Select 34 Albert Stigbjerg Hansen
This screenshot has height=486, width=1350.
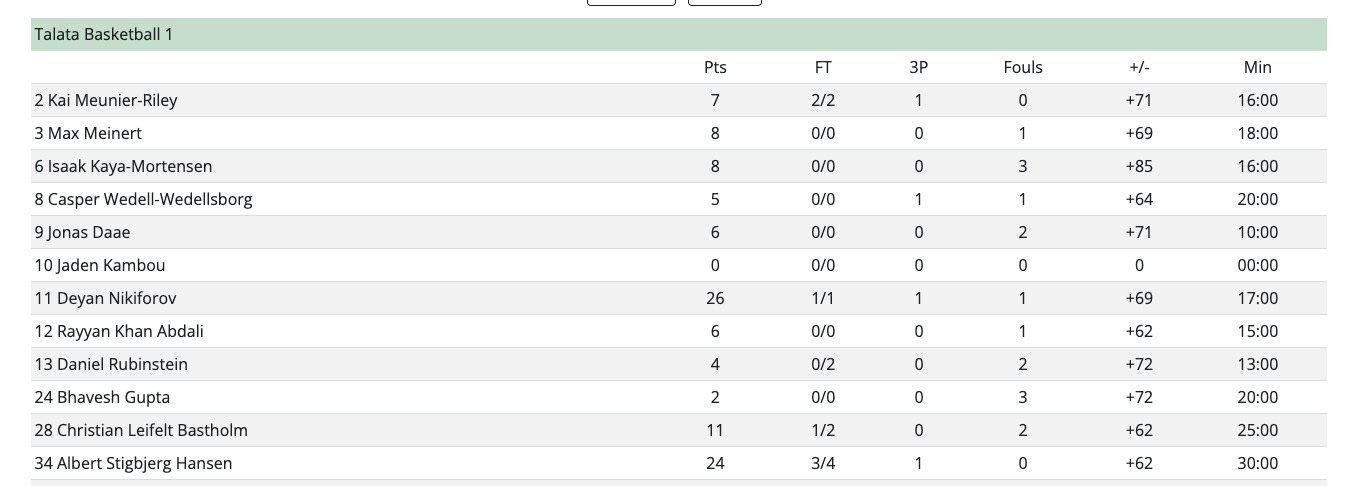[133, 463]
